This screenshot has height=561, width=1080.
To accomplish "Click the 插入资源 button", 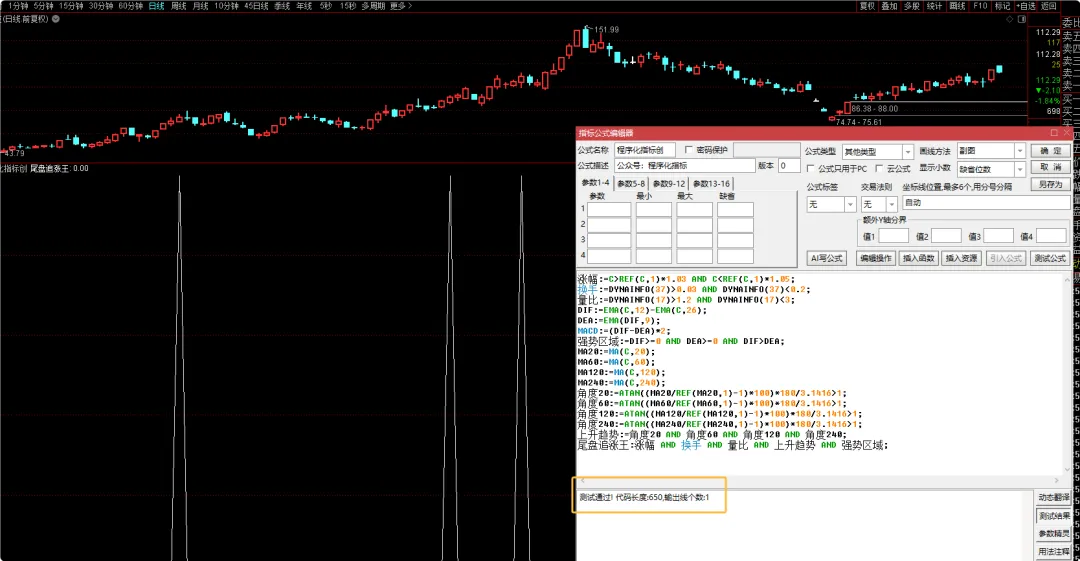I will (x=962, y=258).
